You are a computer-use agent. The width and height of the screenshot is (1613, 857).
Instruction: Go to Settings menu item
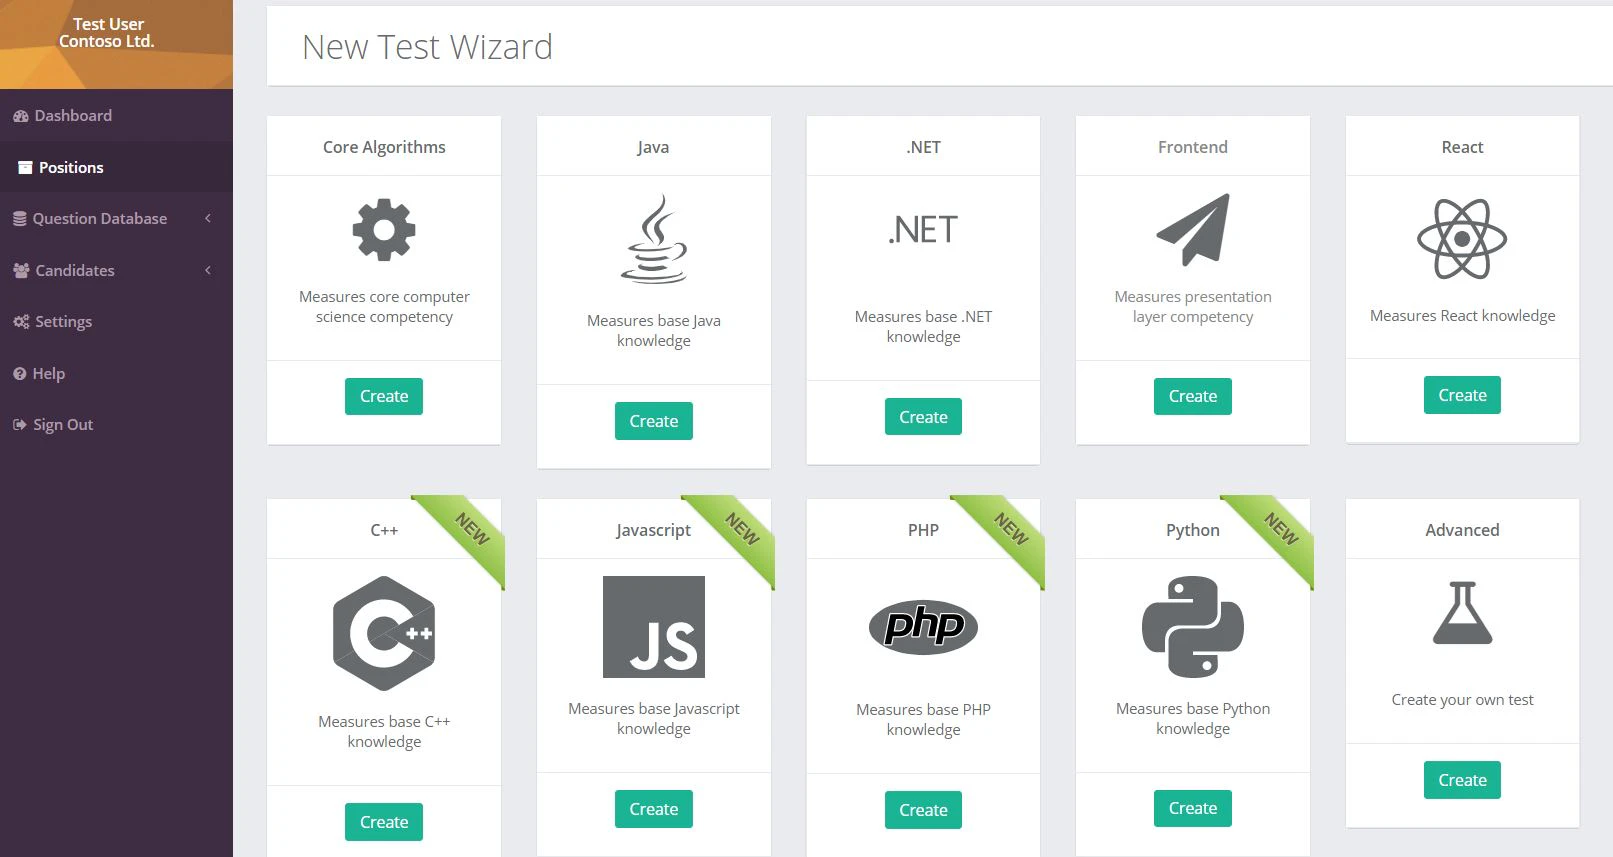(x=116, y=322)
